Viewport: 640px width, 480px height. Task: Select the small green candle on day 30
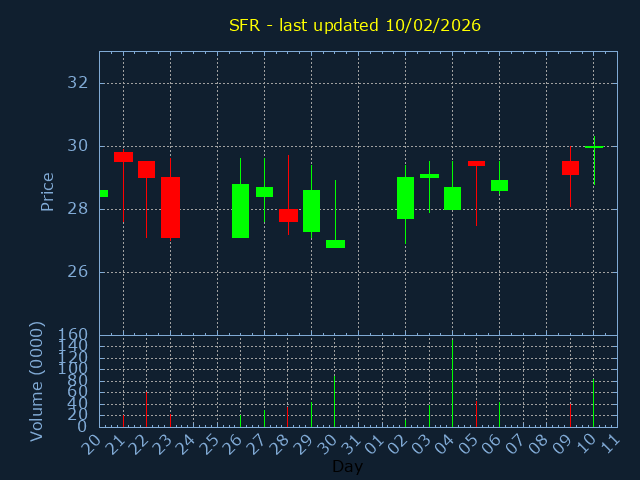[x=335, y=244]
